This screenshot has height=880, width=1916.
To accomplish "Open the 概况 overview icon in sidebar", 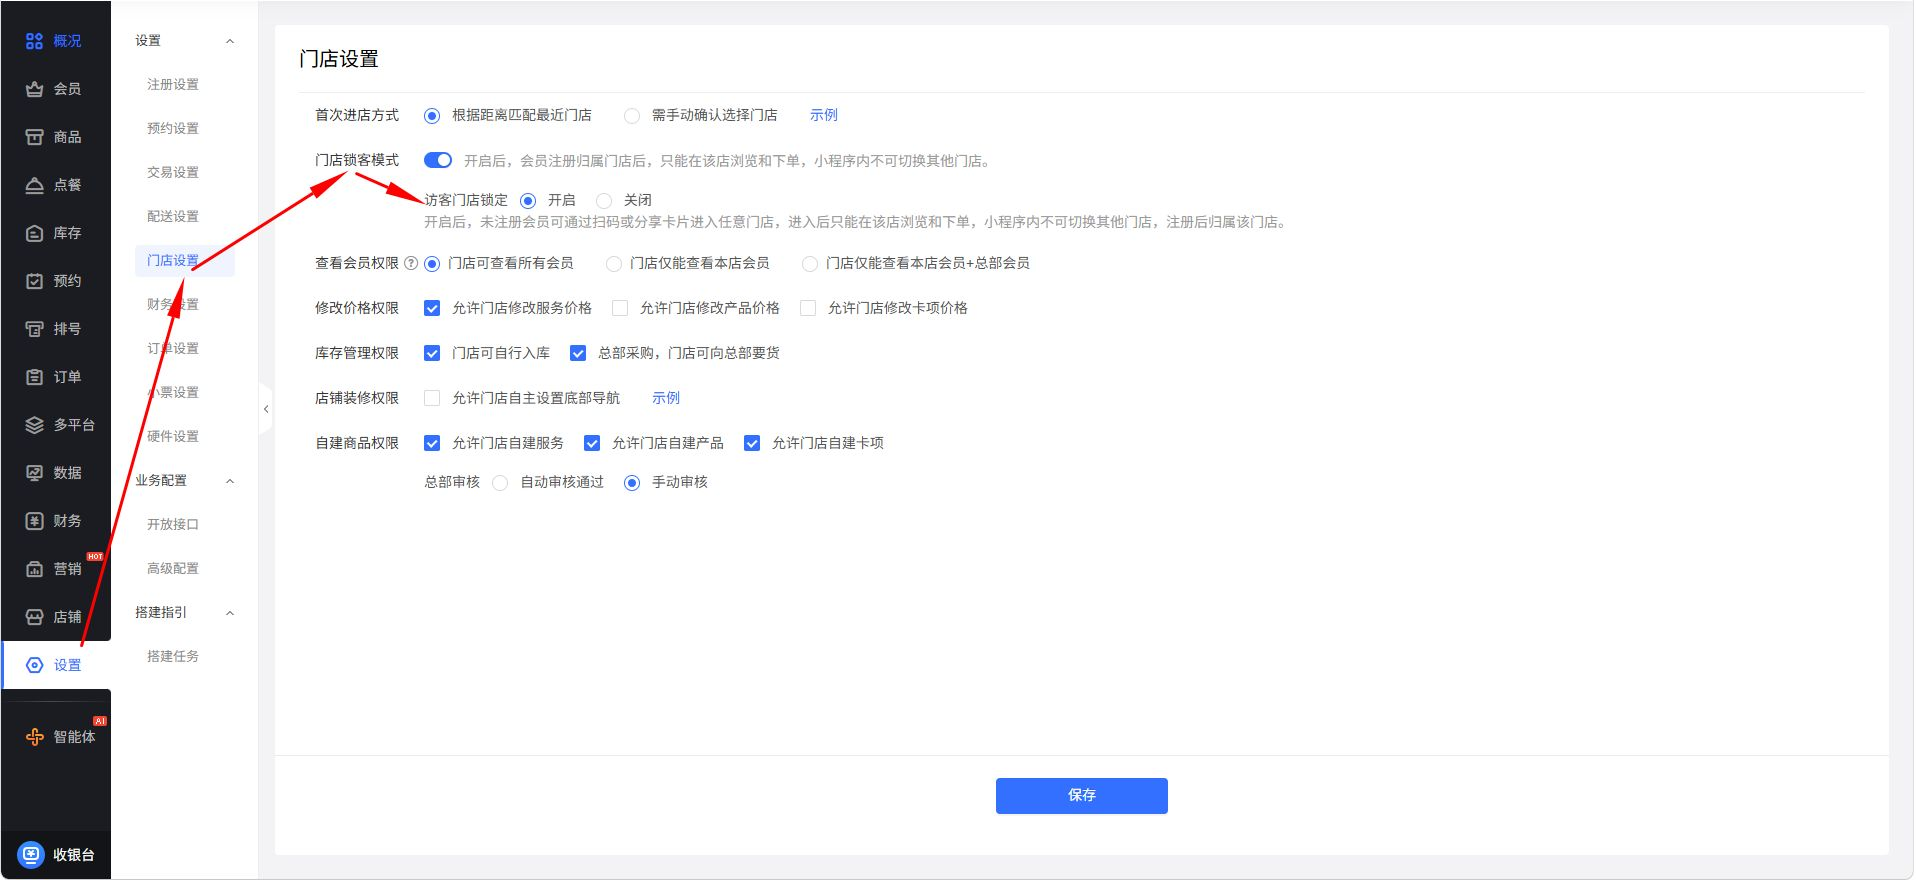I will point(34,41).
